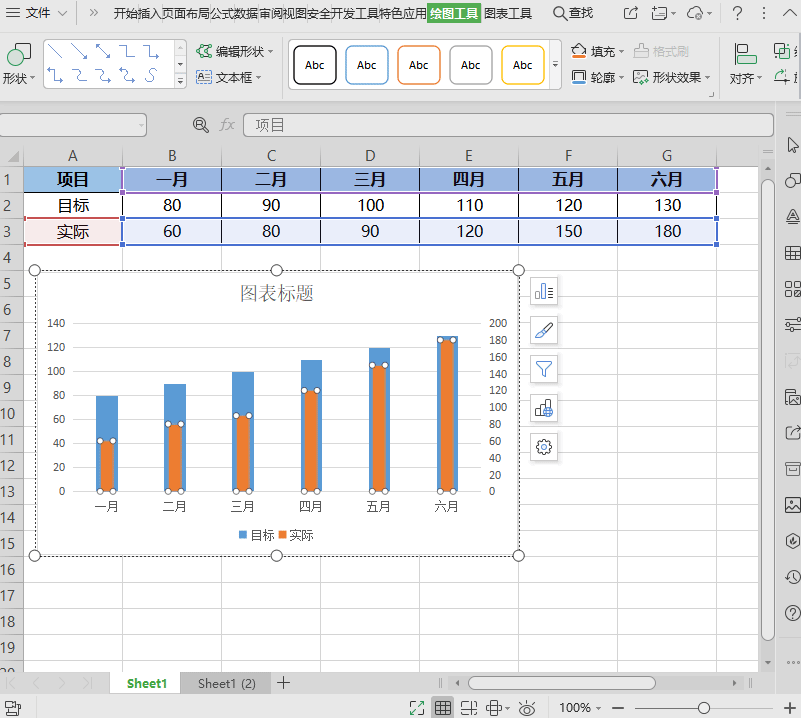Image resolution: width=801 pixels, height=718 pixels.
Task: Click the share icon in title bar
Action: (x=631, y=13)
